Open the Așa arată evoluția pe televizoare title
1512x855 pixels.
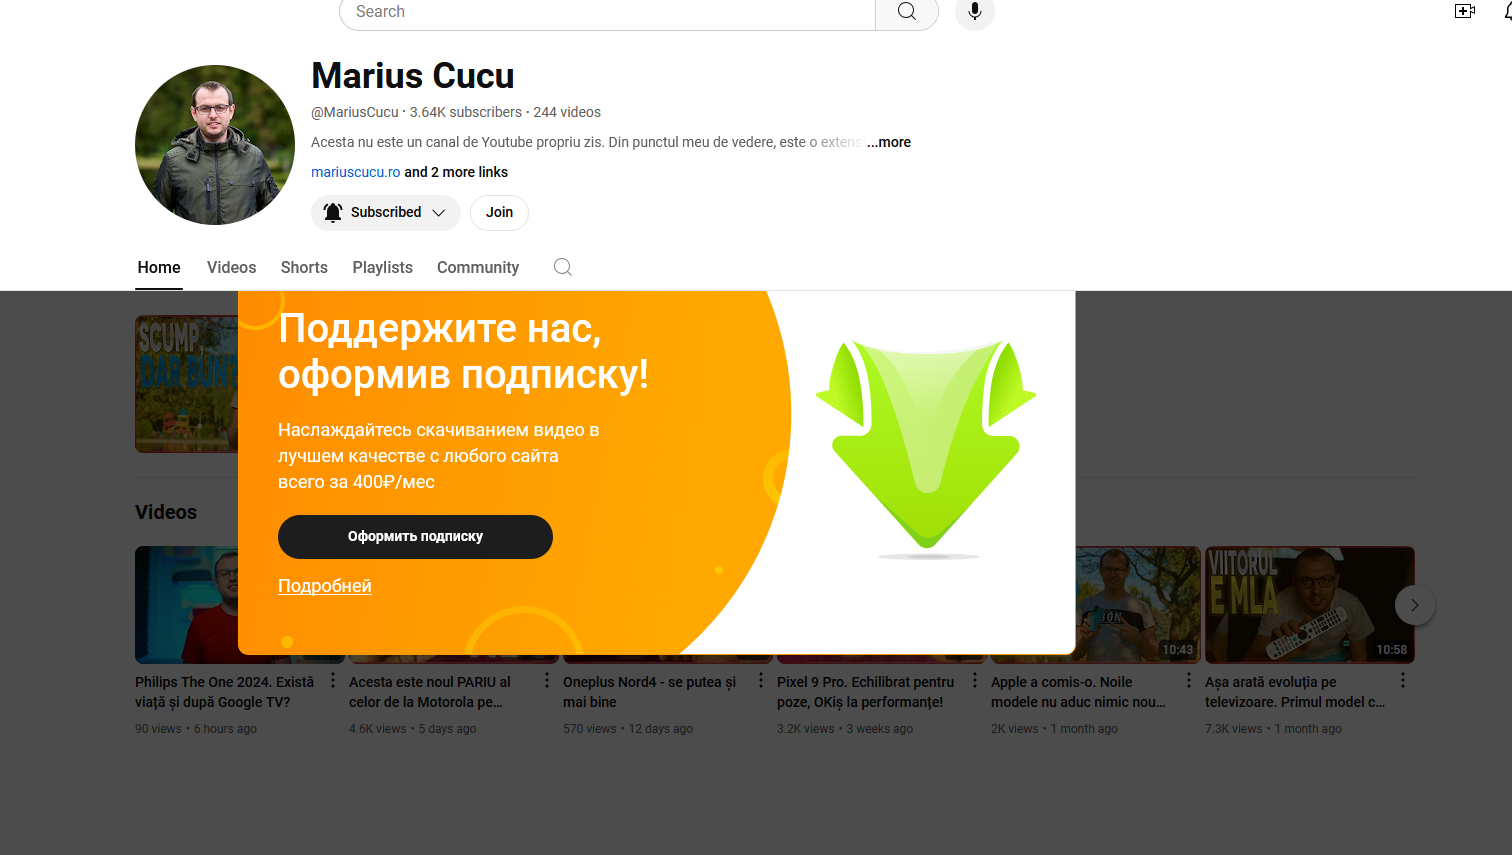click(x=1295, y=692)
